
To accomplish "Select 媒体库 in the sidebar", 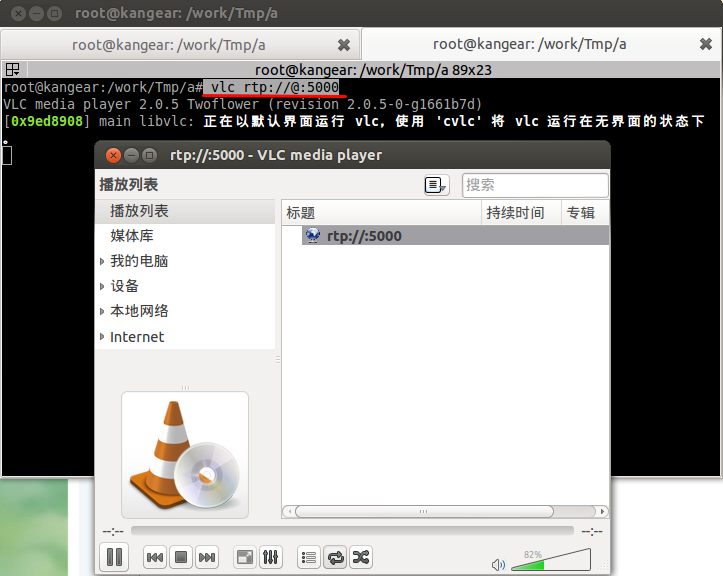I will (x=185, y=236).
